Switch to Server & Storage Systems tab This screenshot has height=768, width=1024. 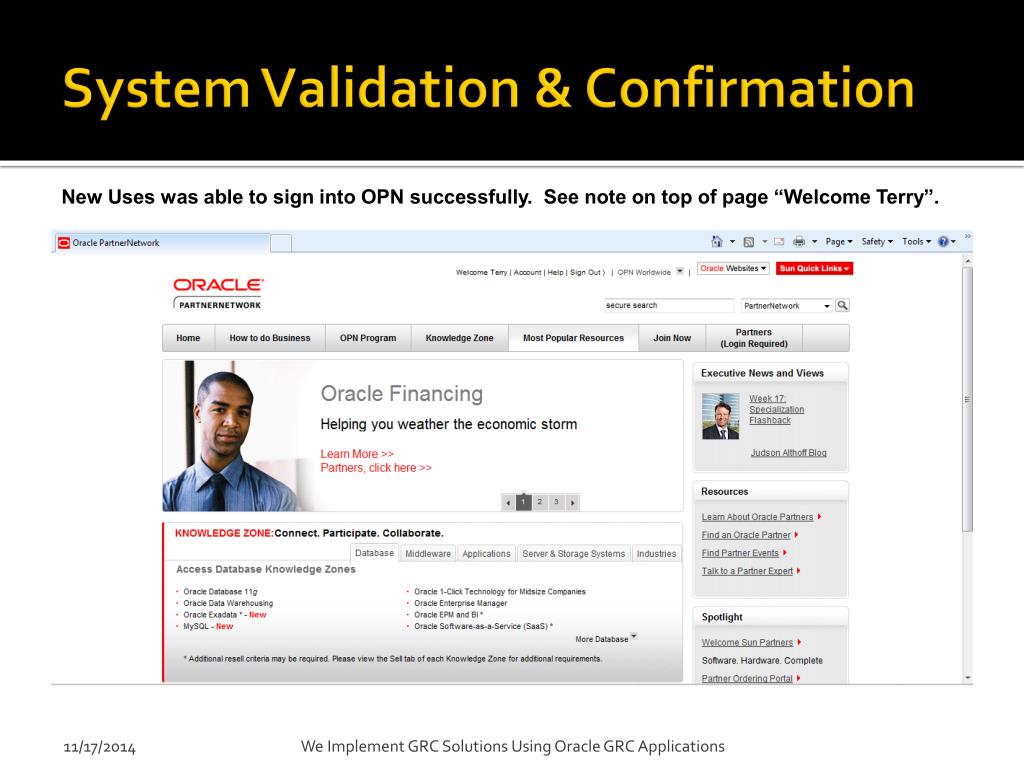click(x=573, y=553)
